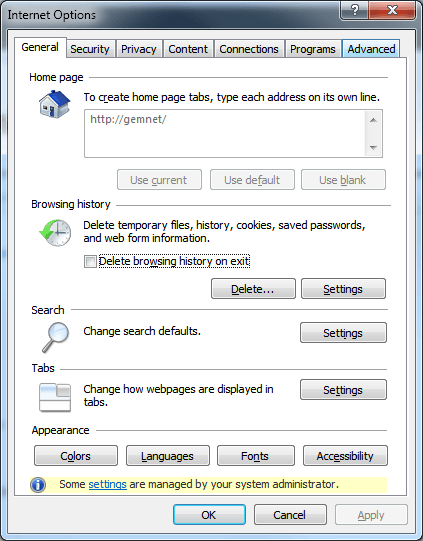Click the blue information icon beside administrator notice
Image resolution: width=423 pixels, height=541 pixels.
click(x=38, y=485)
